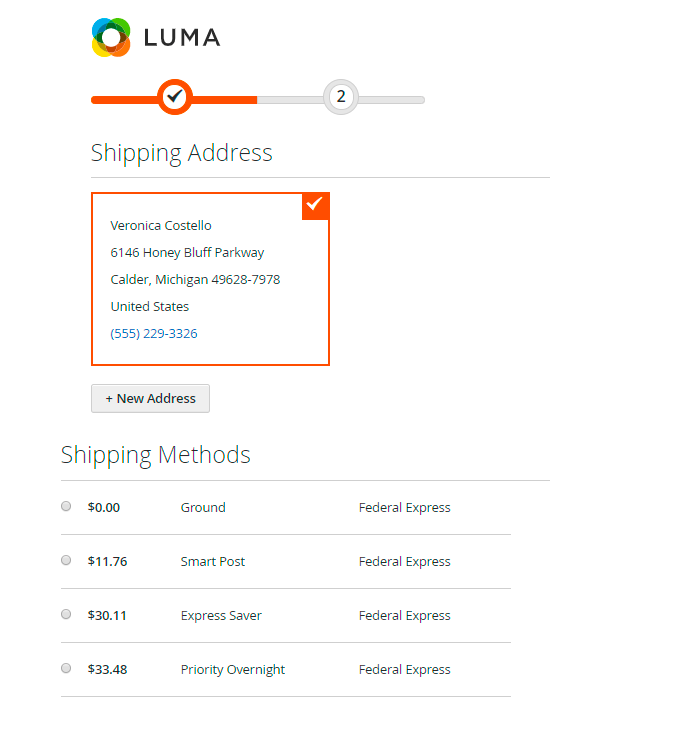The height and width of the screenshot is (743, 681).
Task: Click the completed step one checkmark icon
Action: [174, 97]
